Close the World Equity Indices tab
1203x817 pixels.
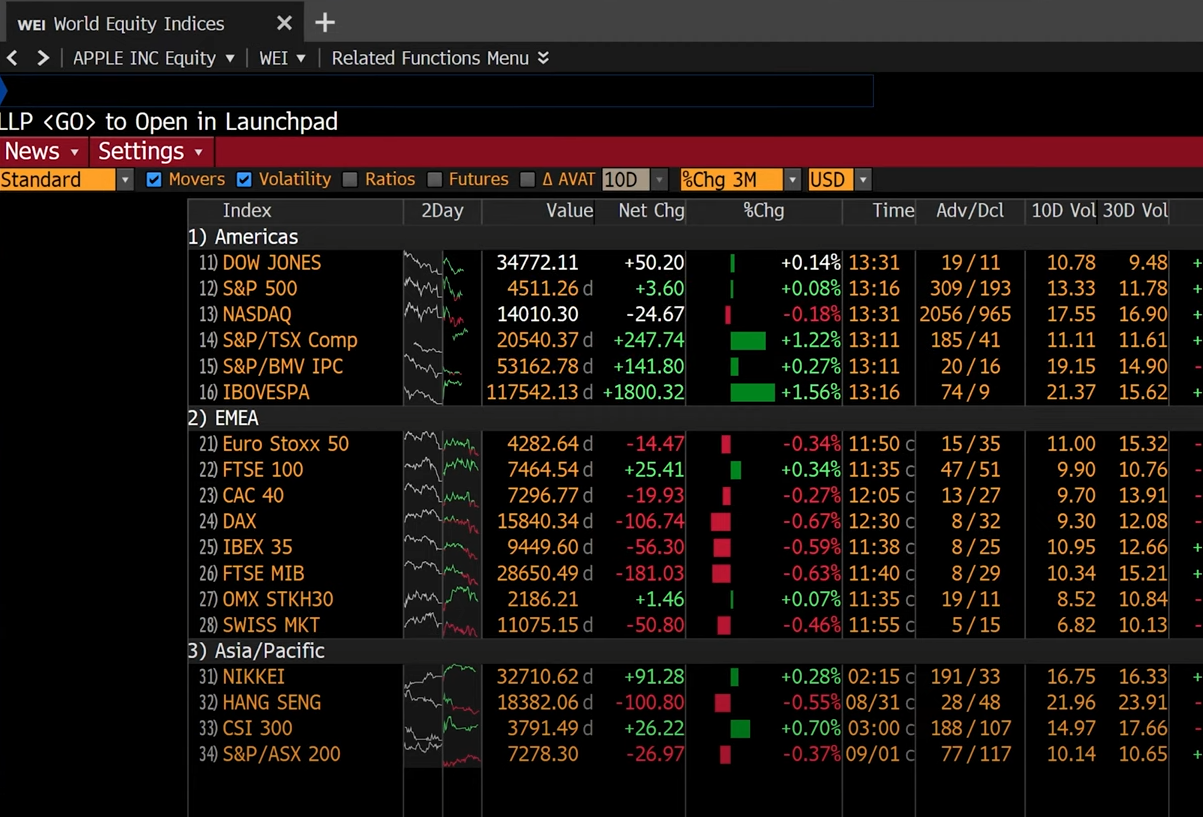point(284,23)
